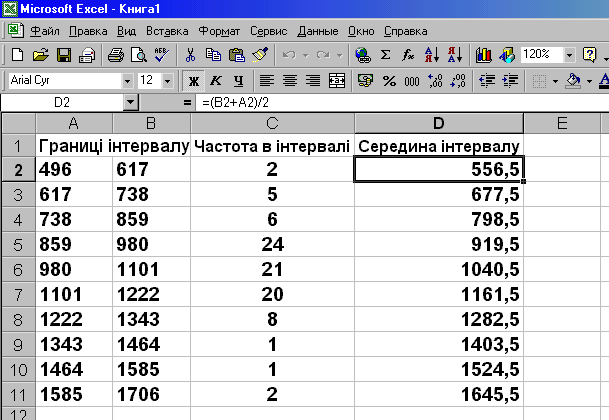Sort ascending with the A-Z icon
The height and width of the screenshot is (420, 609).
(432, 55)
